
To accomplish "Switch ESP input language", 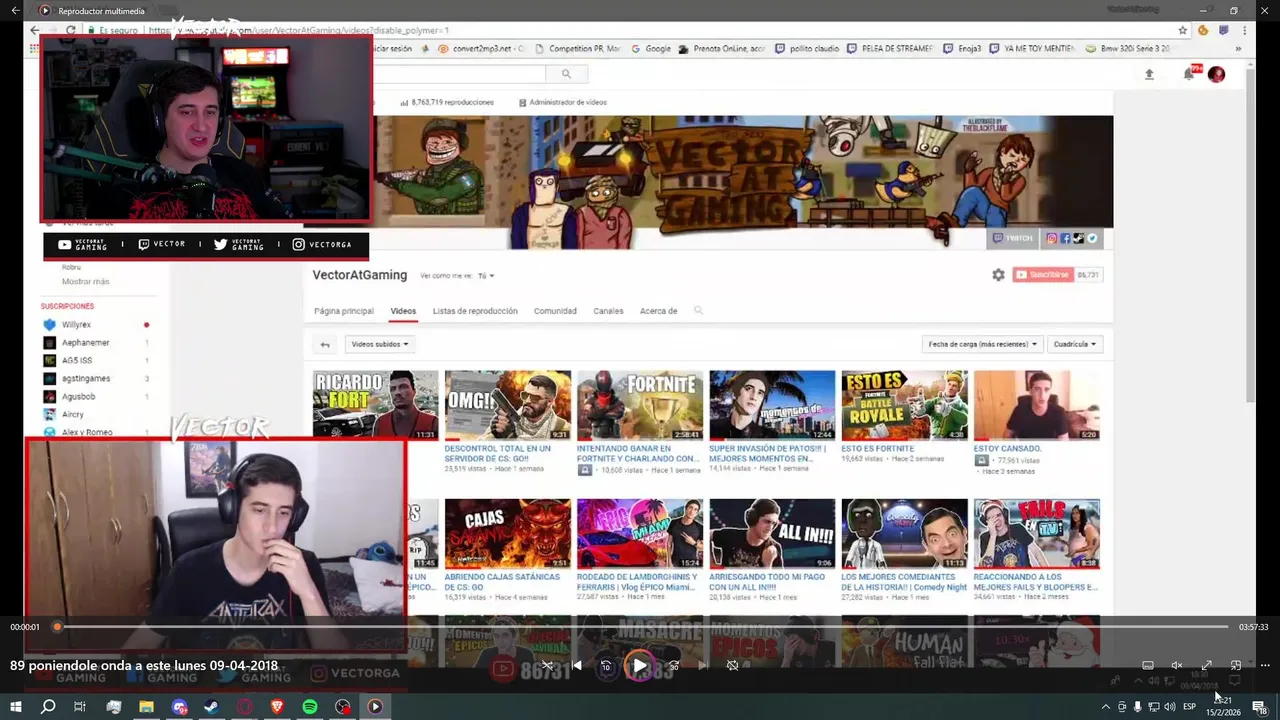I will [x=1190, y=707].
